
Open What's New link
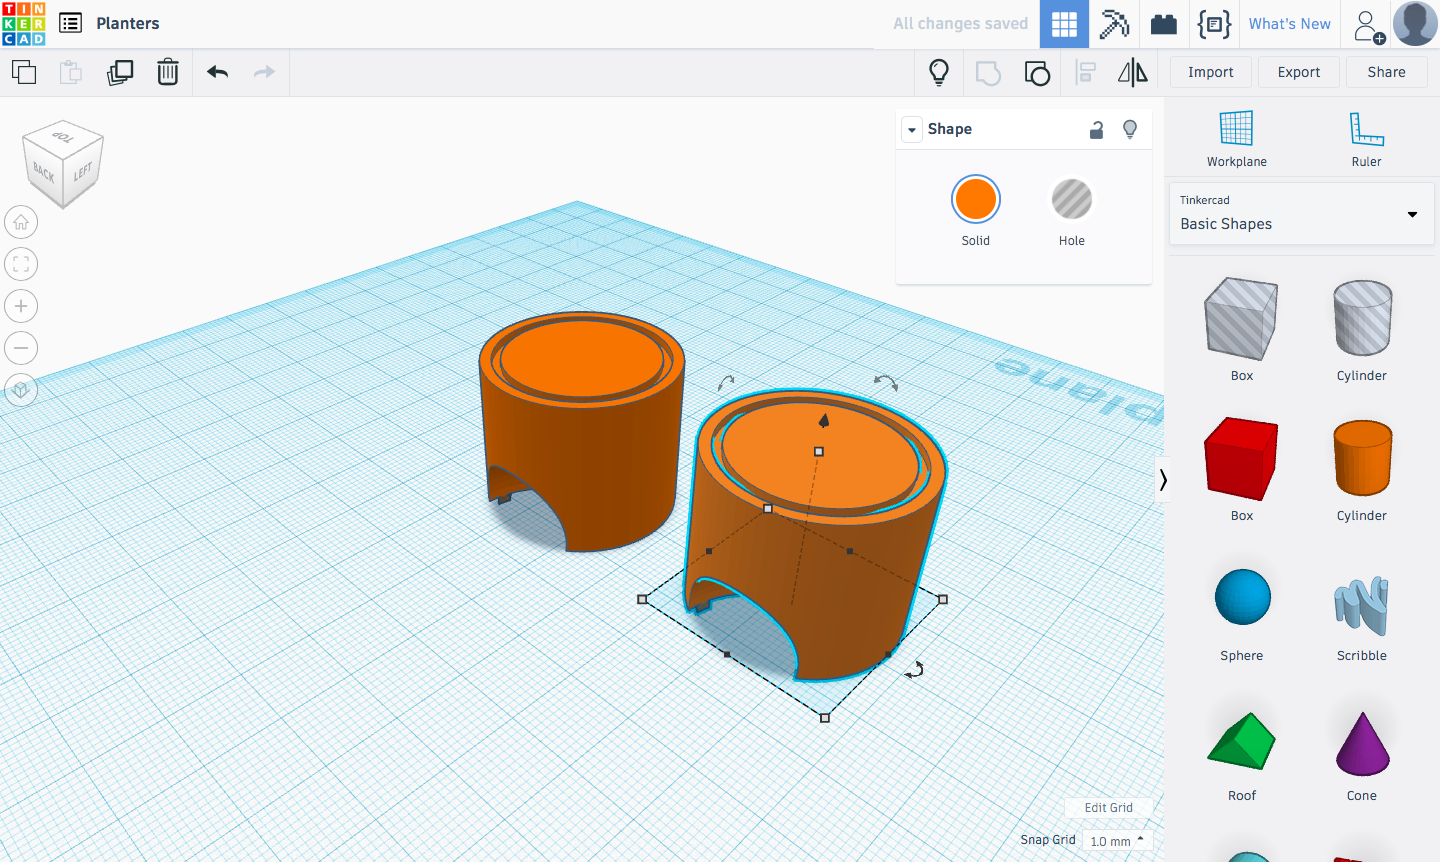tap(1290, 24)
